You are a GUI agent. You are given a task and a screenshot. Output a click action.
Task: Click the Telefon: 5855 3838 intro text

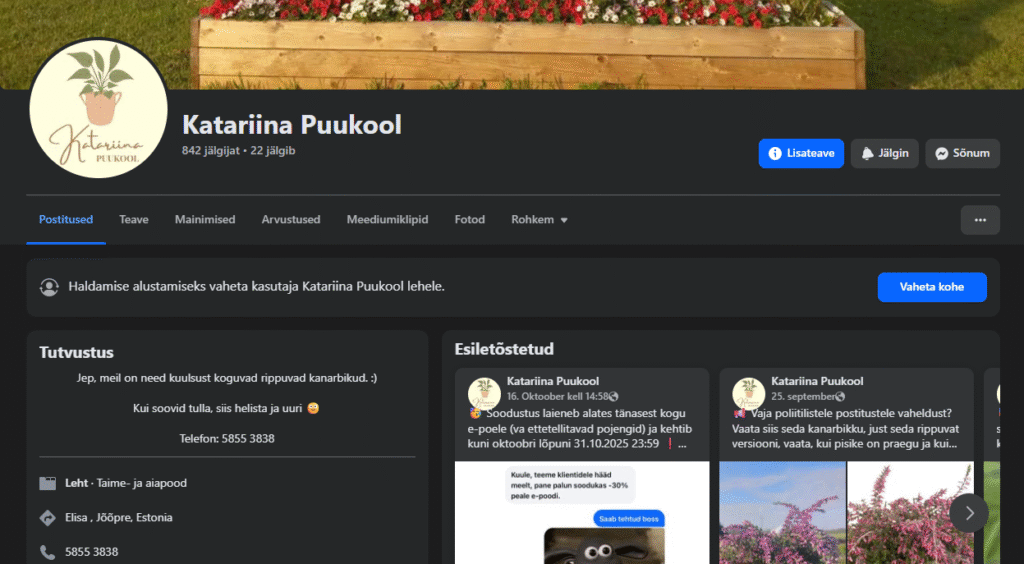point(227,439)
